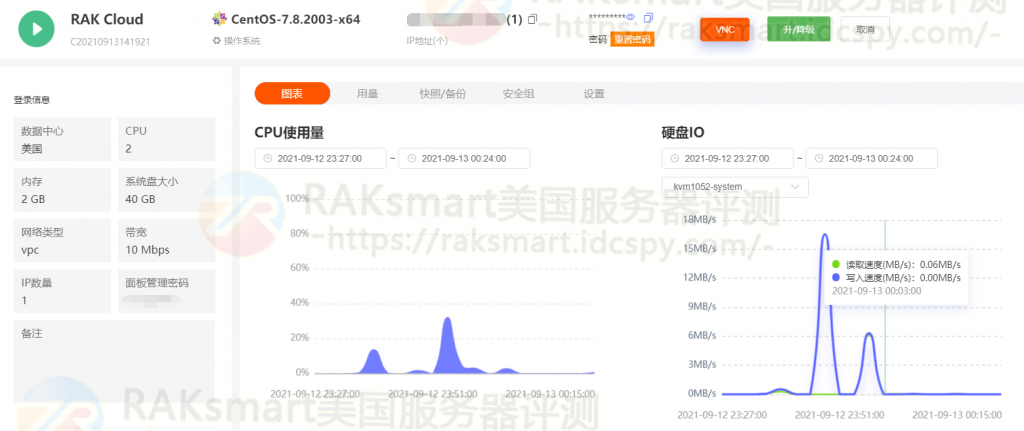The image size is (1024, 431).
Task: Click the CPU 2 info cell
Action: [167, 139]
